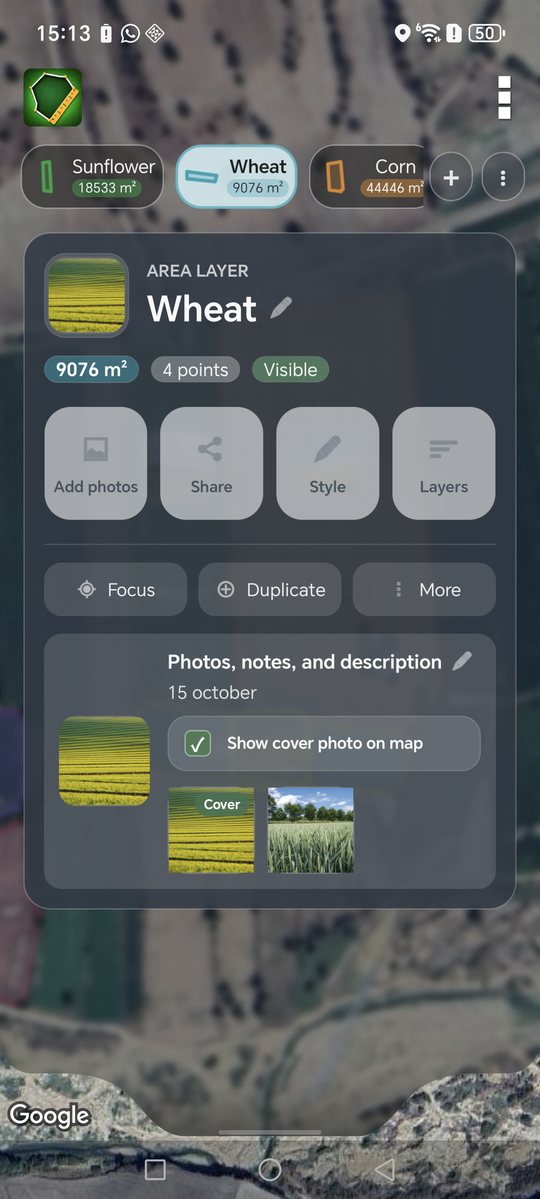
Task: Edit photos, notes, and description pencil
Action: coord(462,661)
